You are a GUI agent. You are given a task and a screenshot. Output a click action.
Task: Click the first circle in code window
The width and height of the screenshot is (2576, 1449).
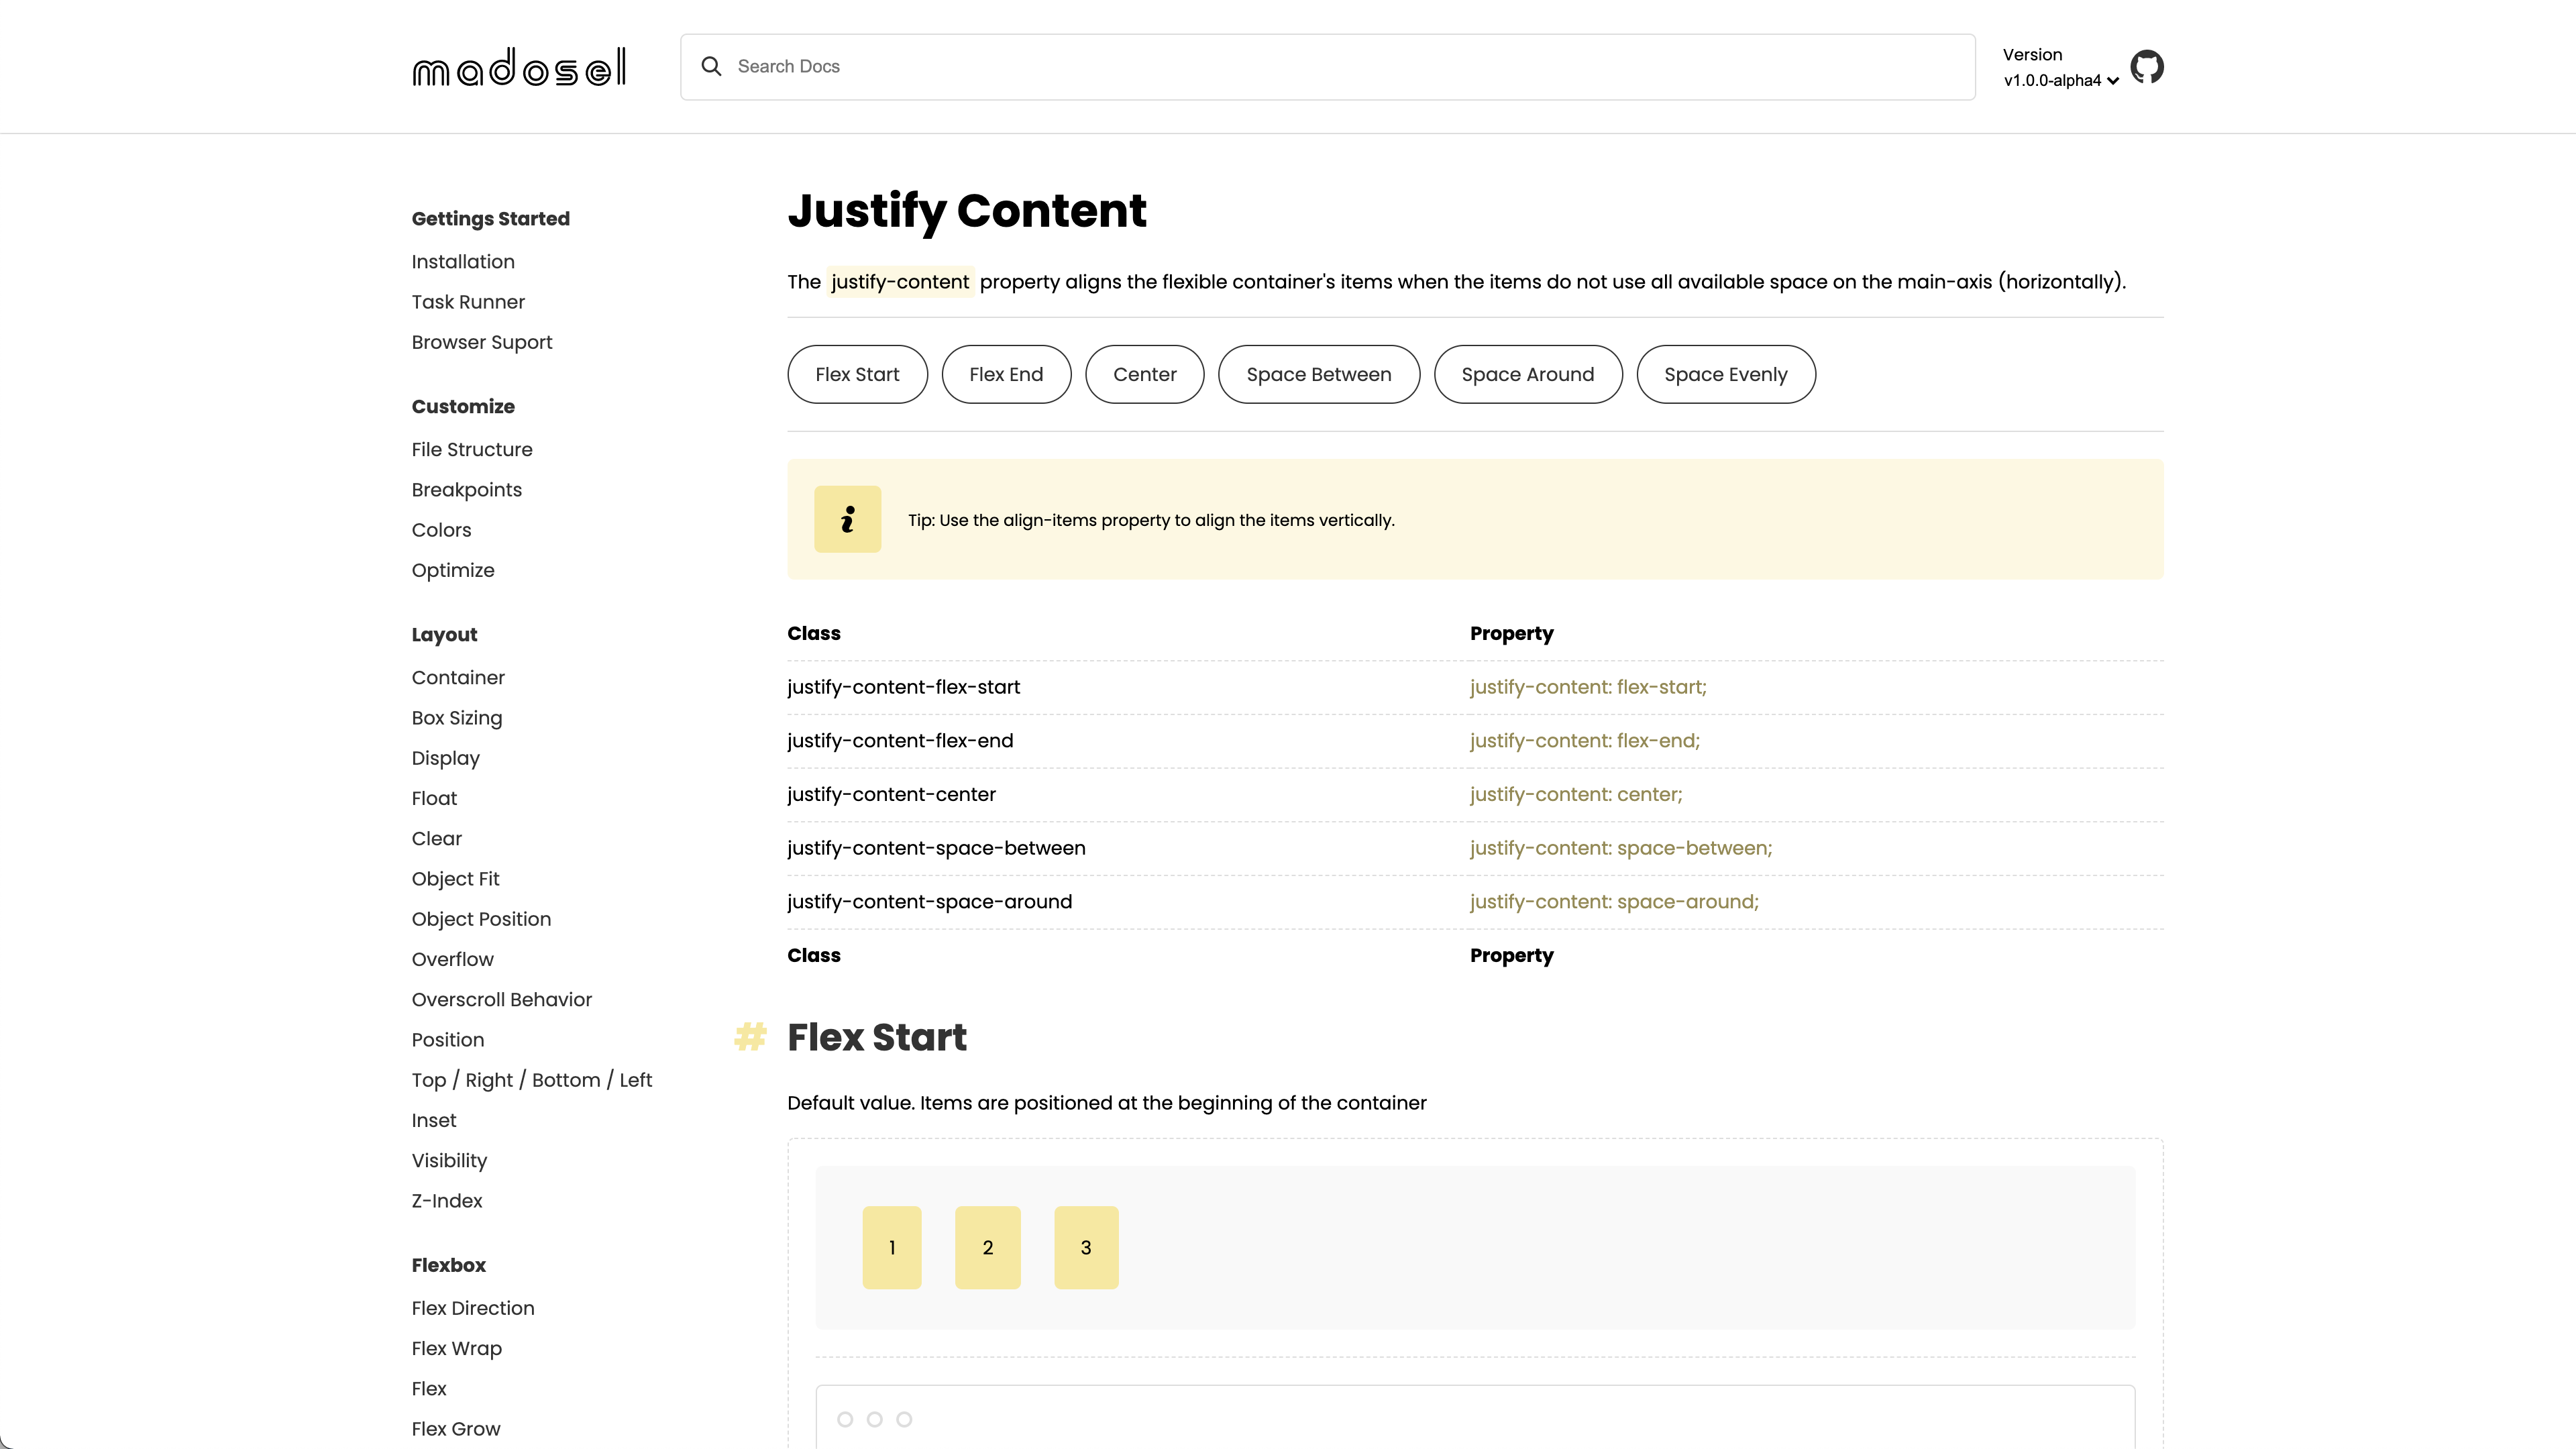point(845,1419)
